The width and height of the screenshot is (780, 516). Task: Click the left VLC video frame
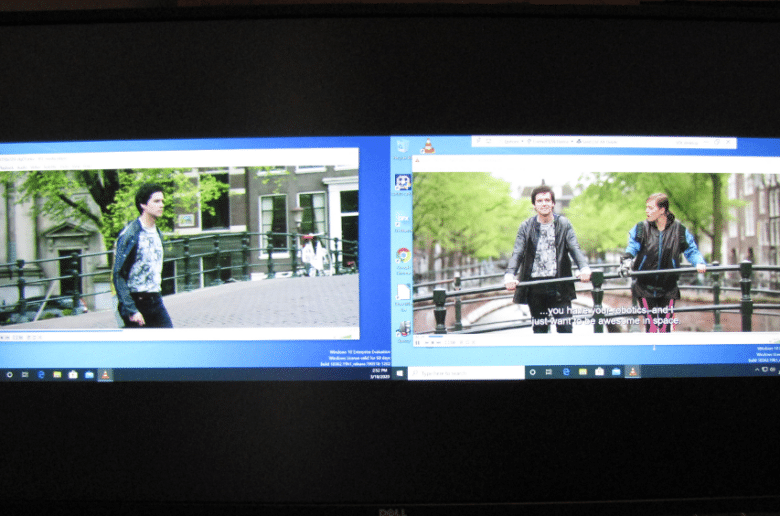[179, 248]
